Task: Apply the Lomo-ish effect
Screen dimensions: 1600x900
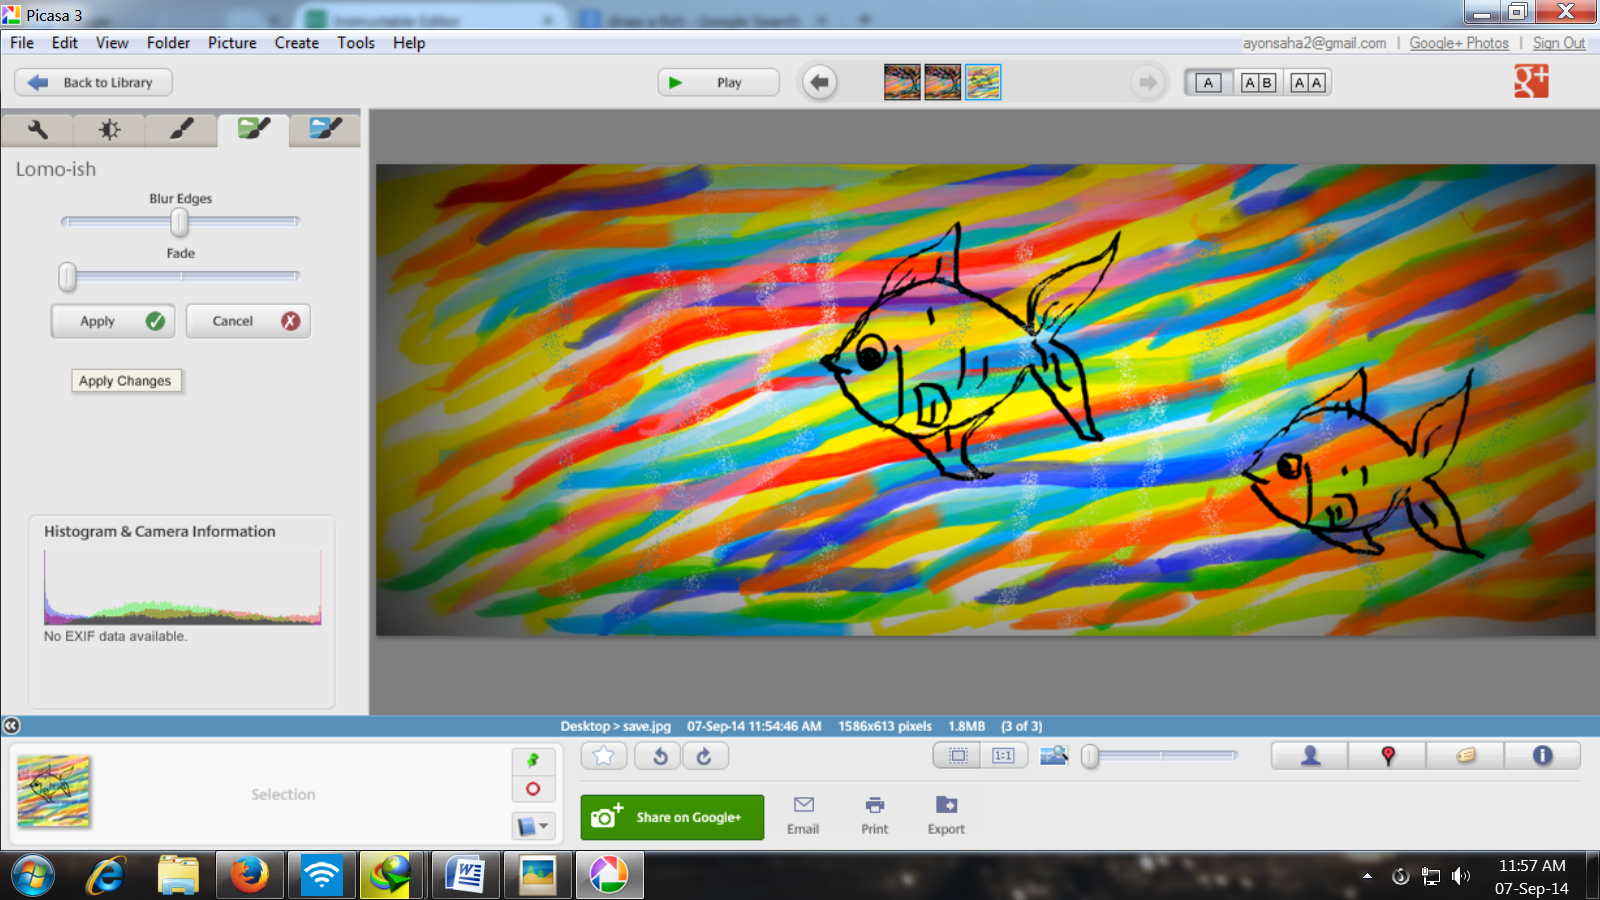Action: 113,321
